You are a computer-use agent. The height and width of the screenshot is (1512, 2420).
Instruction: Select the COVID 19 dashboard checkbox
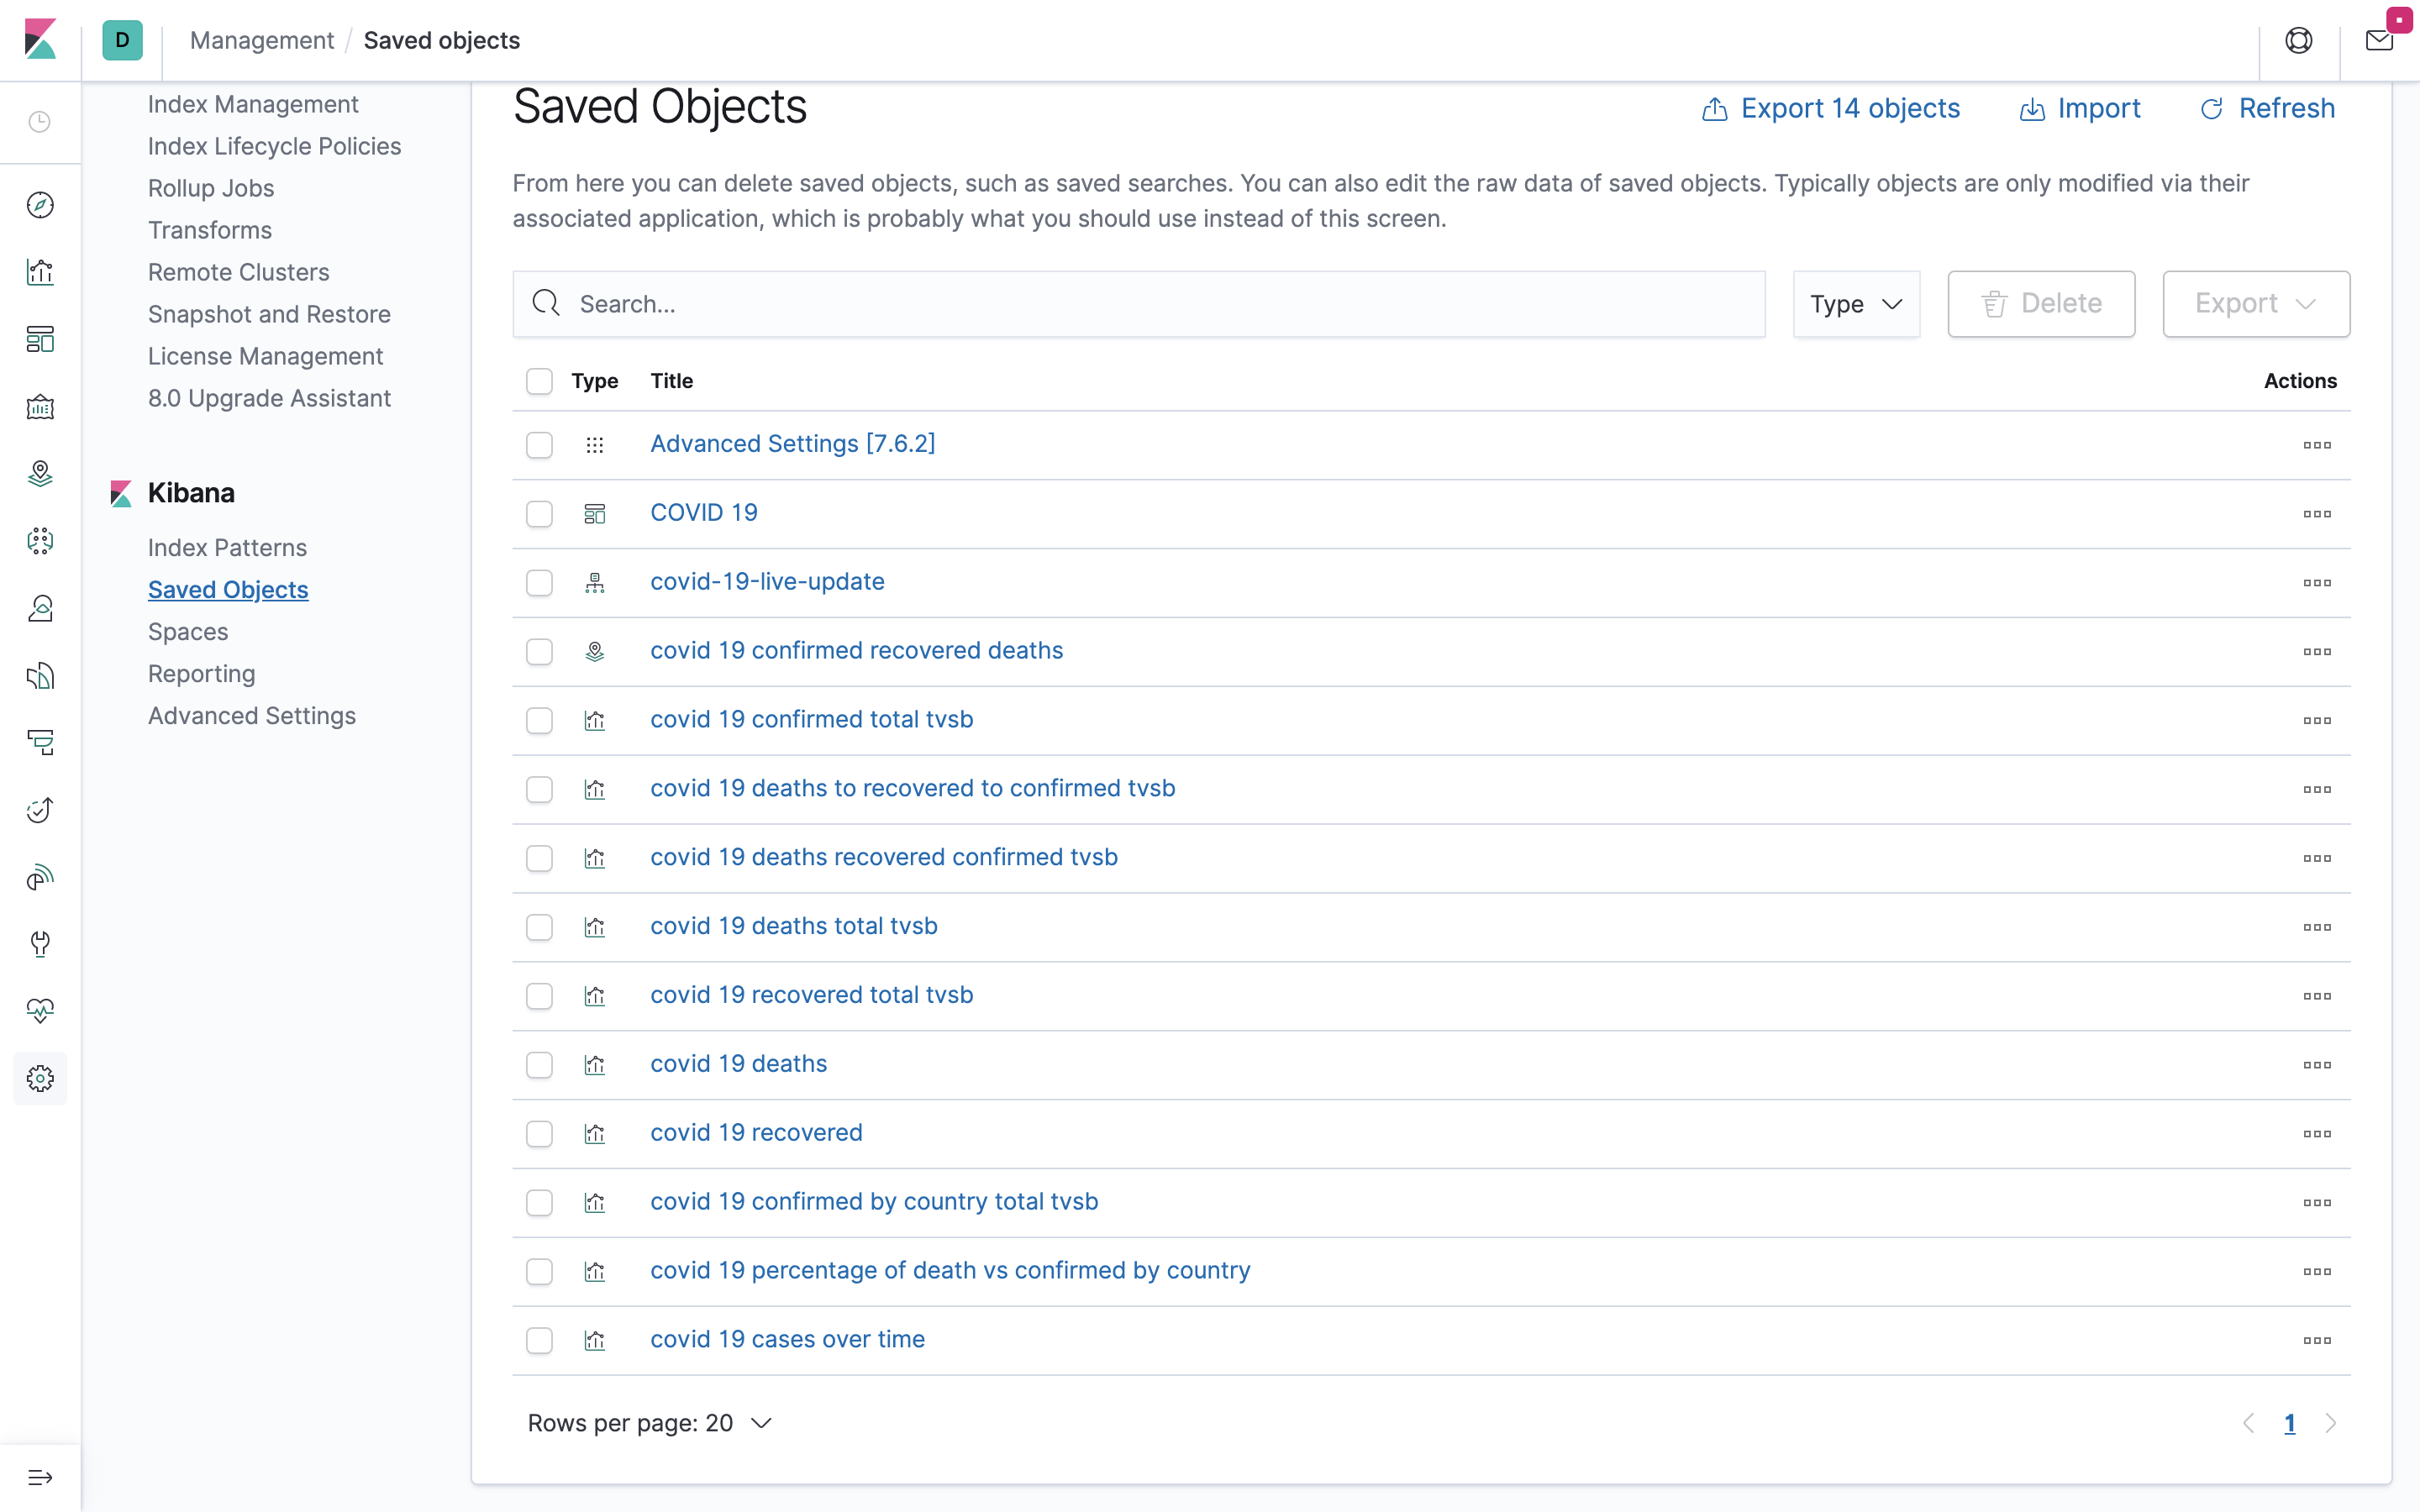point(539,514)
